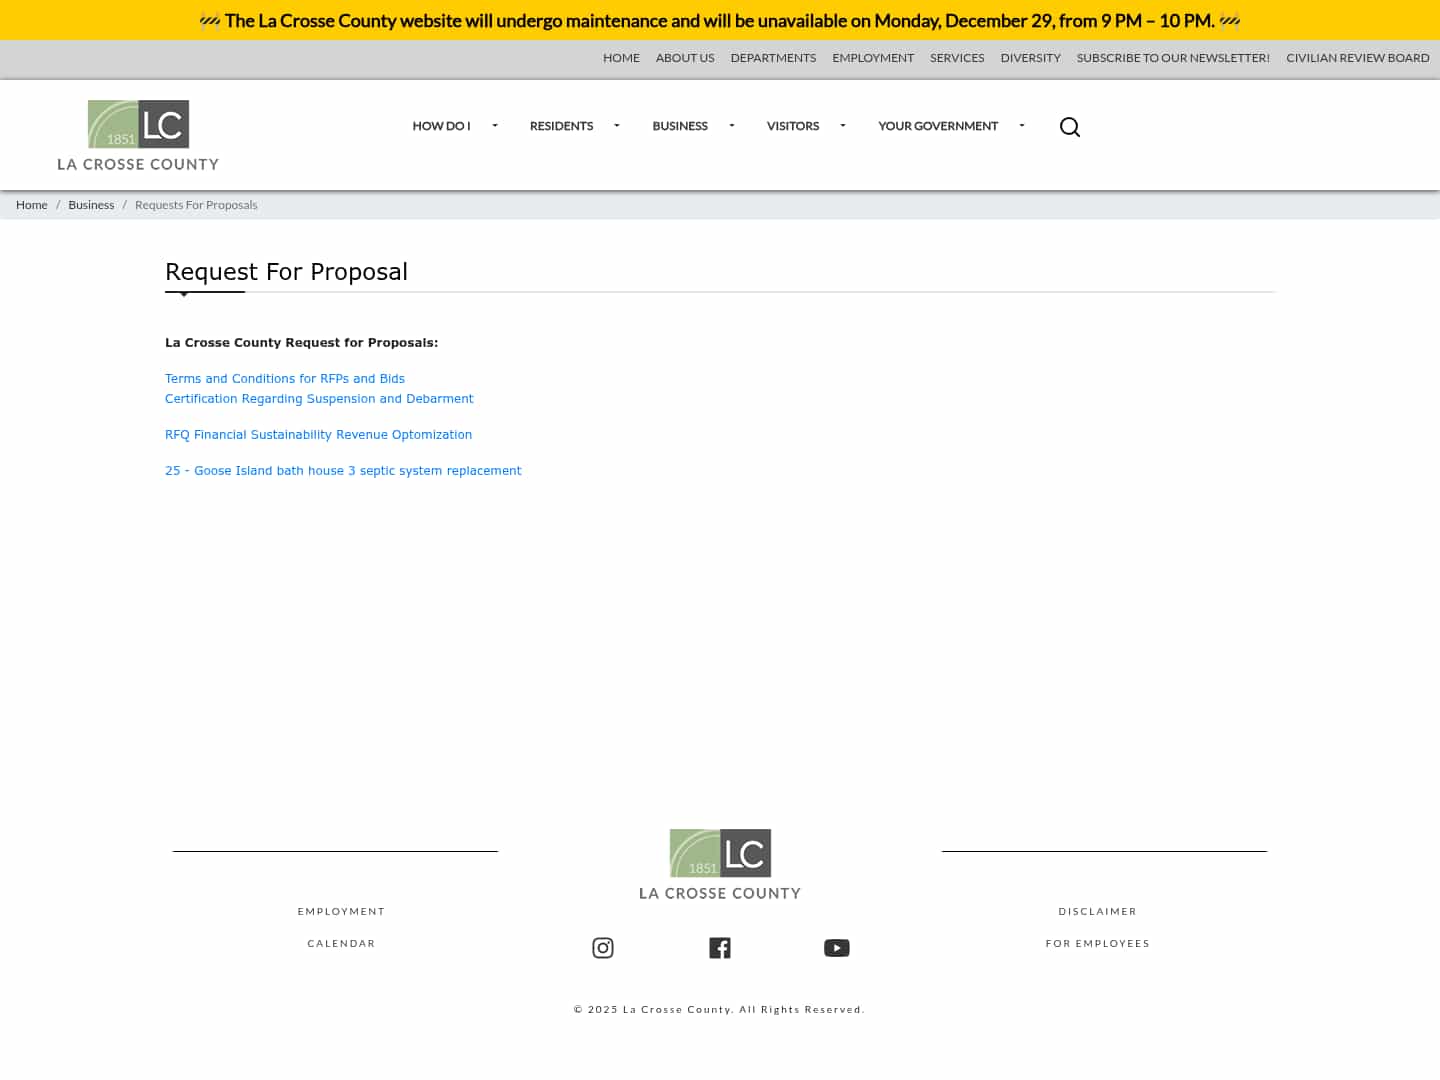This screenshot has width=1440, height=1080.
Task: Open Goose Island bath house septic replacement
Action: click(343, 470)
